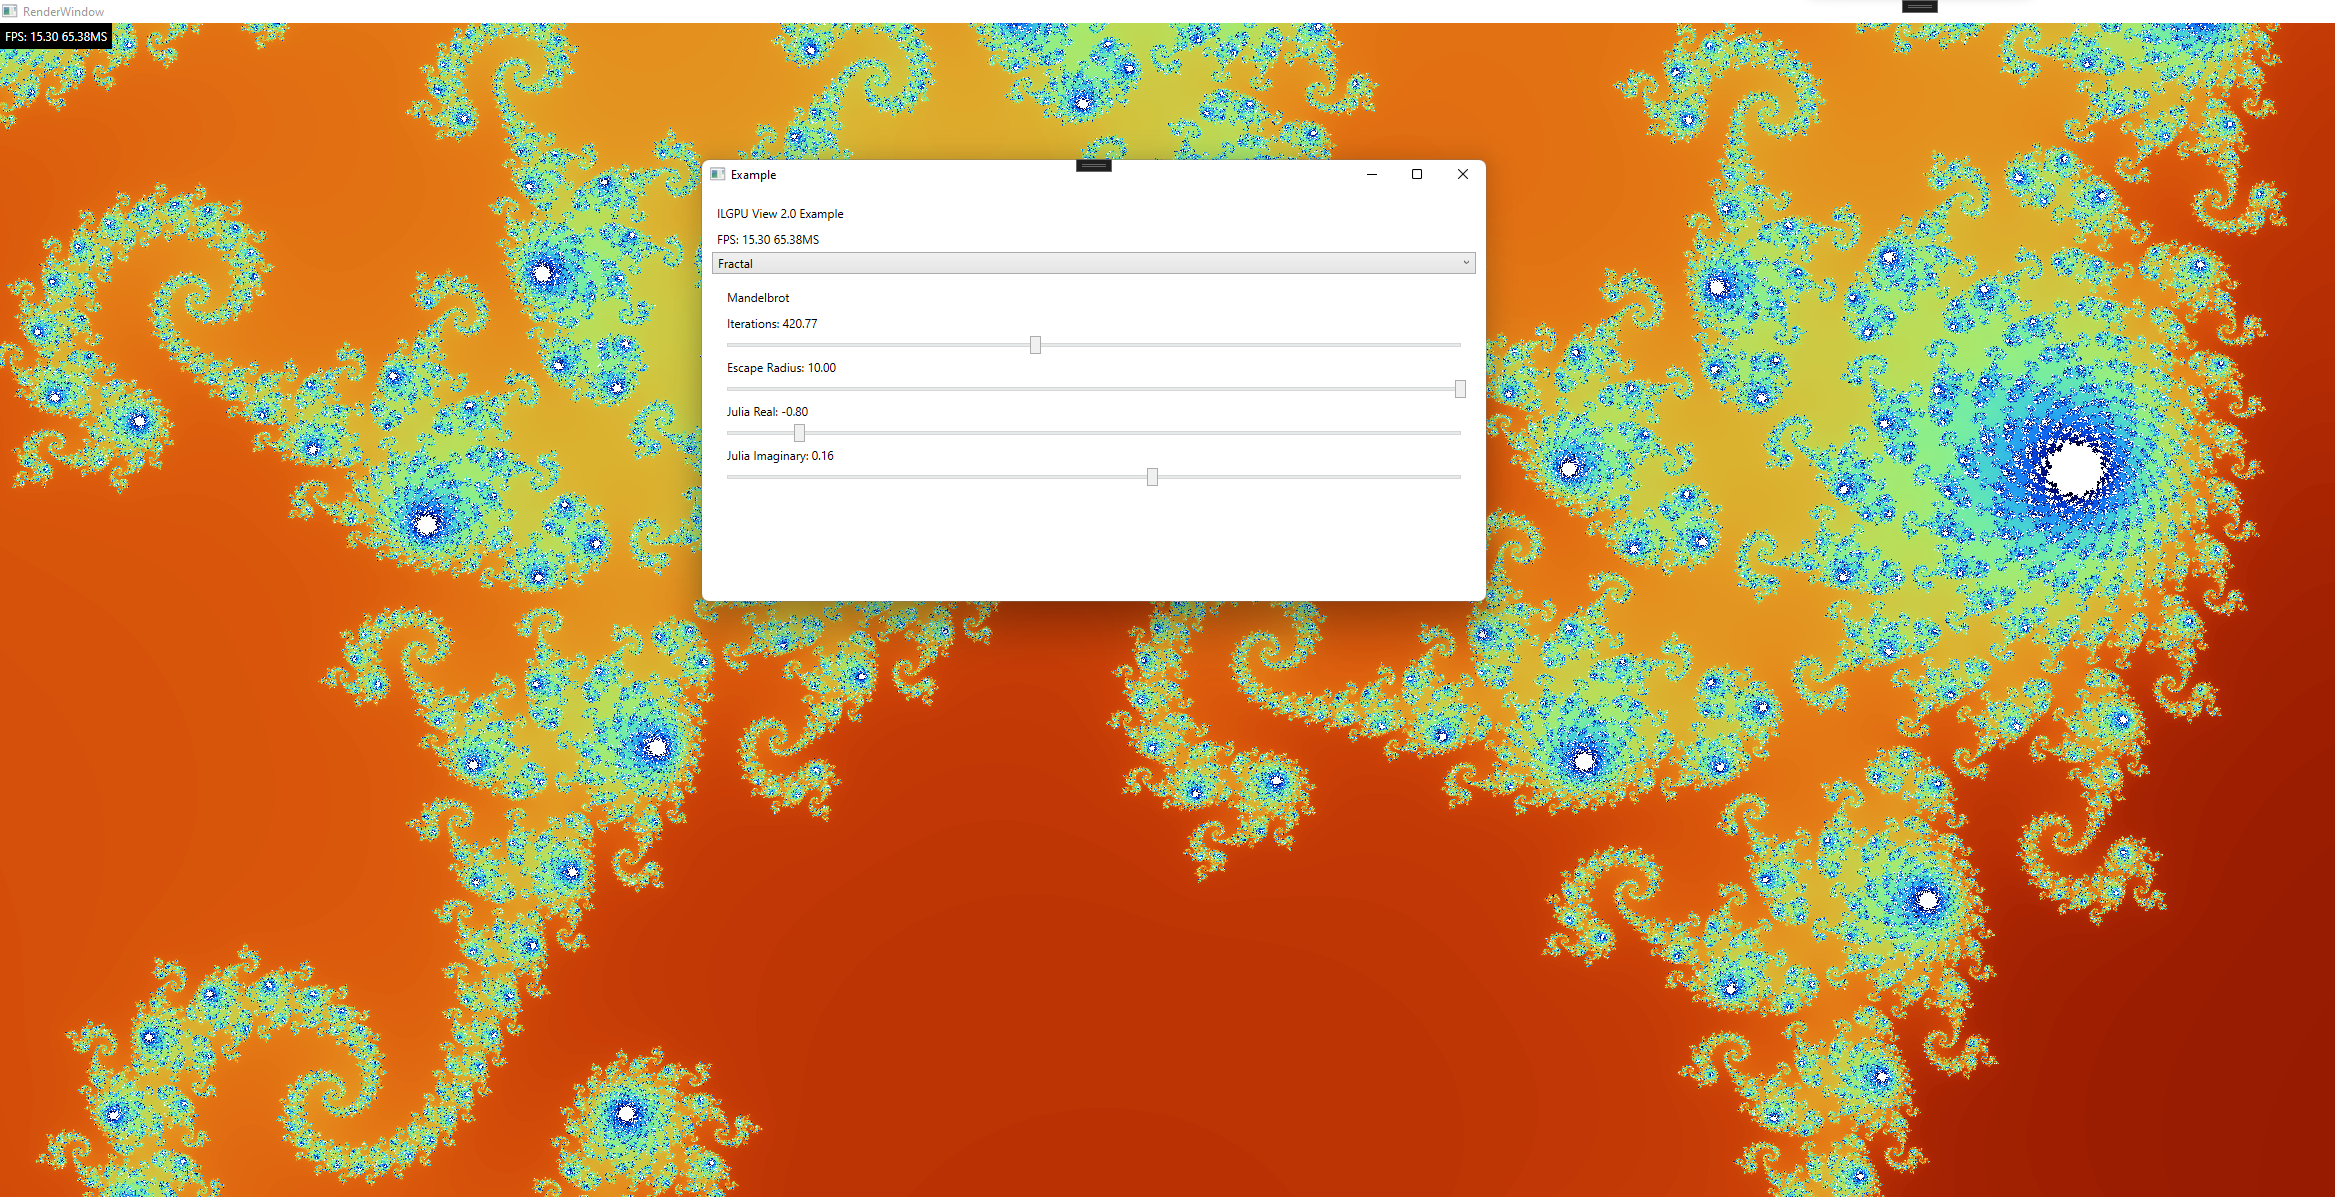Click the Fractal dropdown chevron arrow
The height and width of the screenshot is (1197, 2335).
[1466, 263]
